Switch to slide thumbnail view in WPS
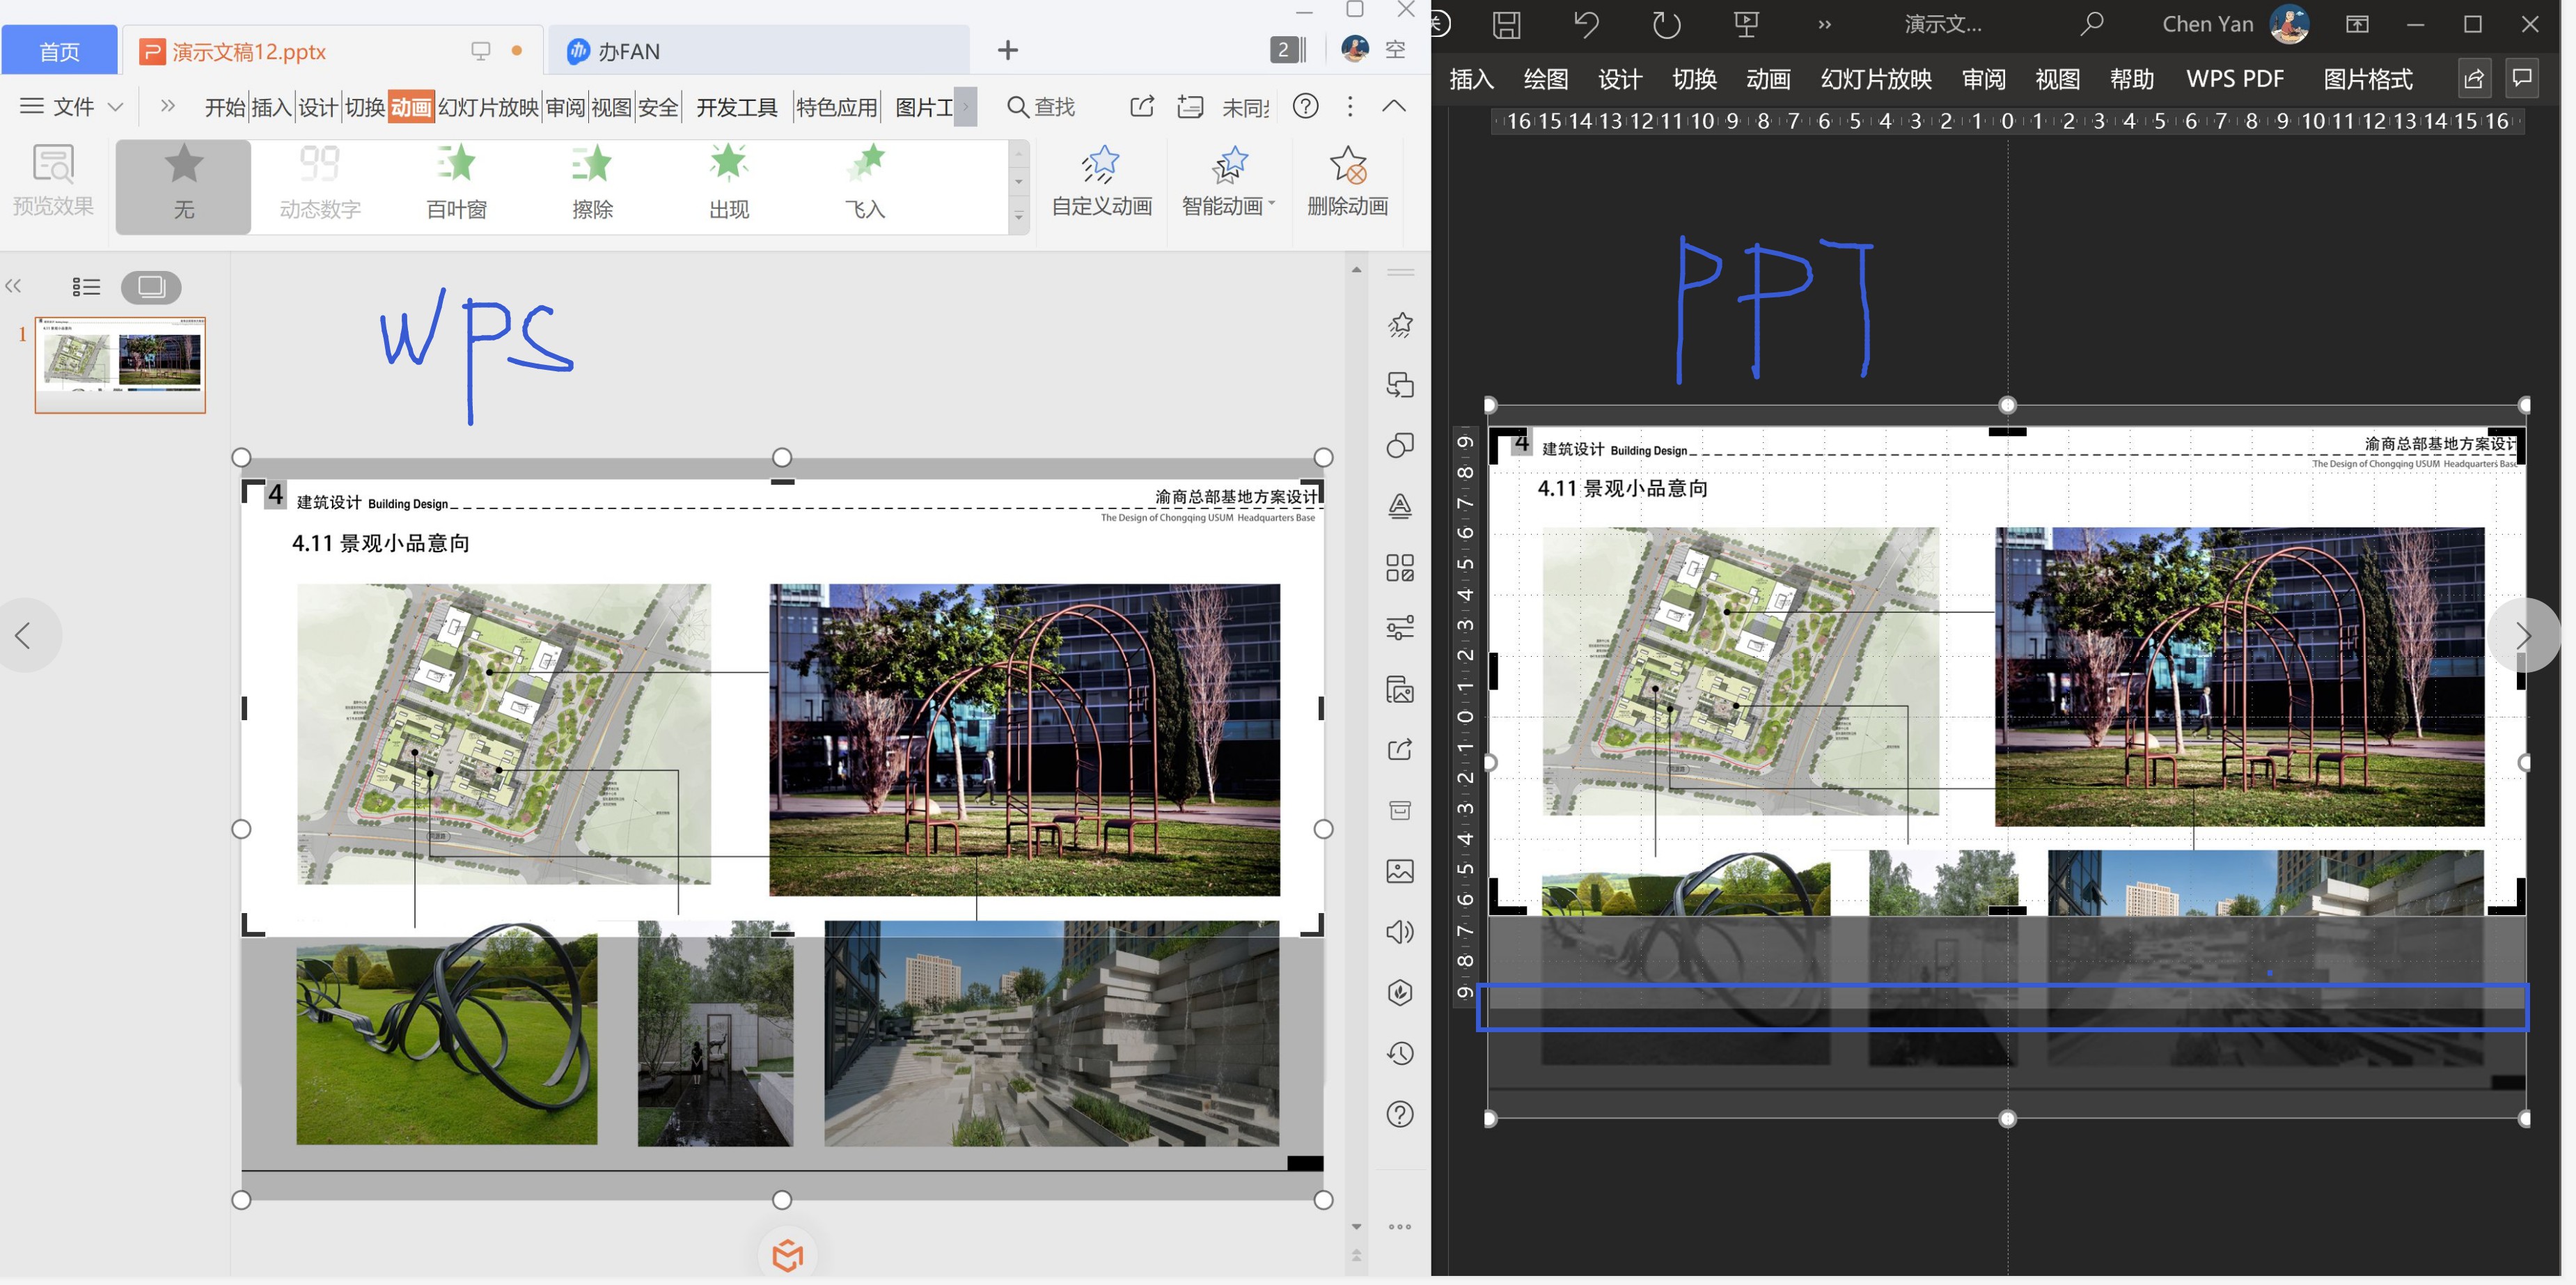Screen dimensions: 2576x1285 [151, 287]
